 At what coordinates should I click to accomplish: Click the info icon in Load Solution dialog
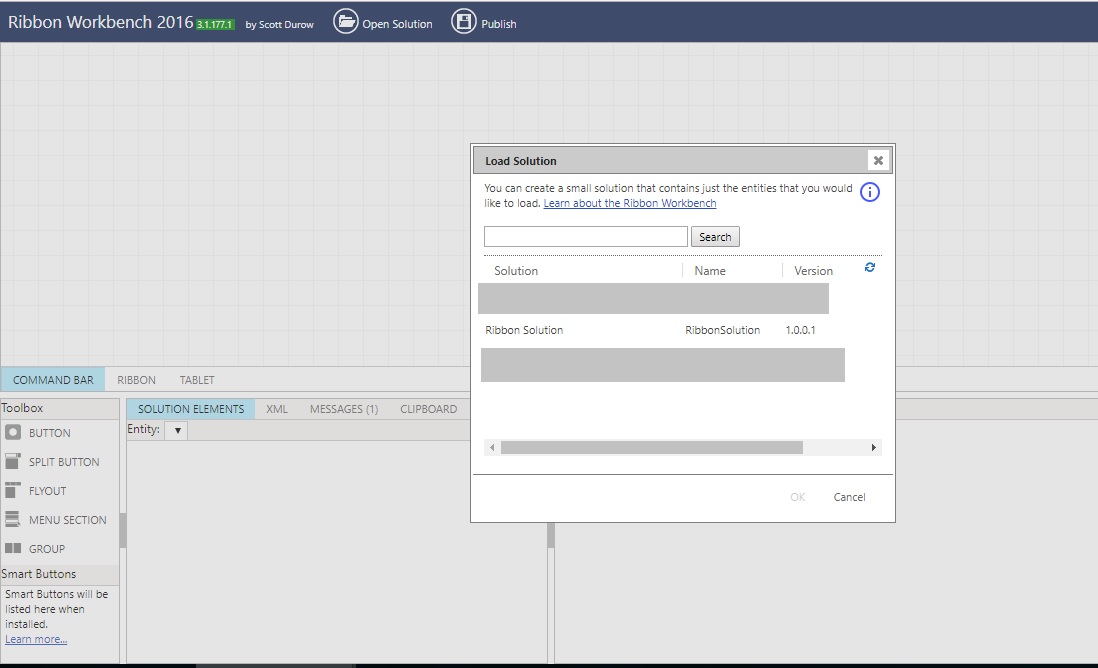(x=869, y=192)
